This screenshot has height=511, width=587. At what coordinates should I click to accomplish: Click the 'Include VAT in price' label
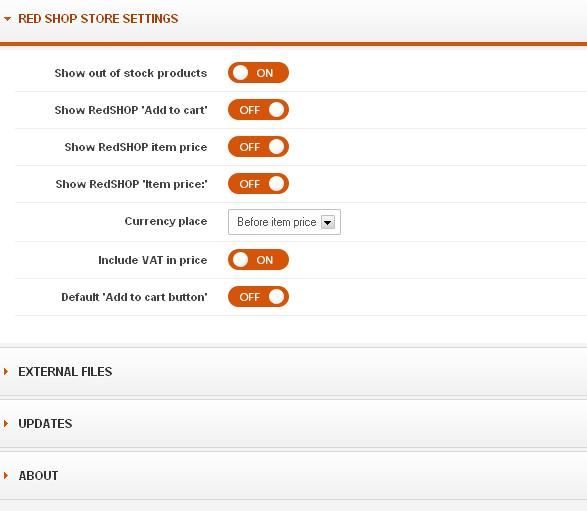pyautogui.click(x=152, y=260)
